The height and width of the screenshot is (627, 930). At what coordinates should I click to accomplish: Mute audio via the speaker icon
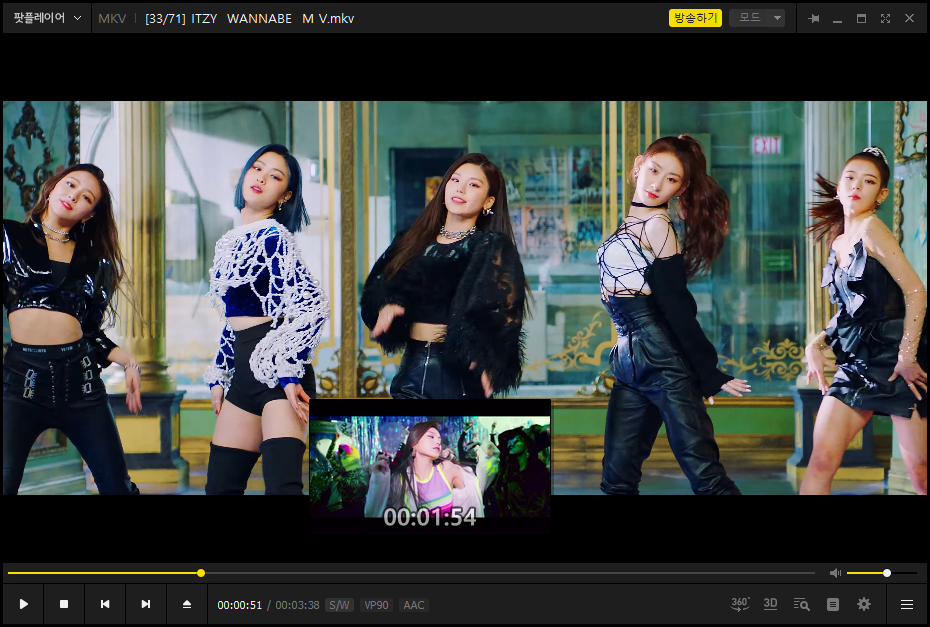pyautogui.click(x=835, y=572)
